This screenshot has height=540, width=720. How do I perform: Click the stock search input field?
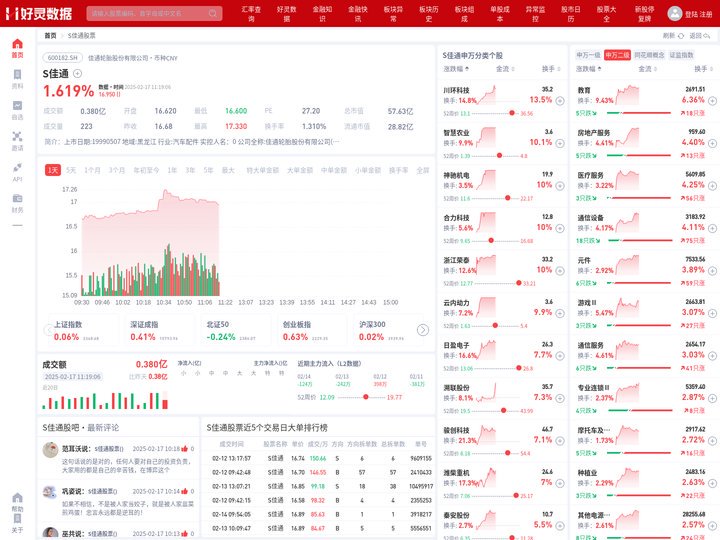pyautogui.click(x=154, y=13)
